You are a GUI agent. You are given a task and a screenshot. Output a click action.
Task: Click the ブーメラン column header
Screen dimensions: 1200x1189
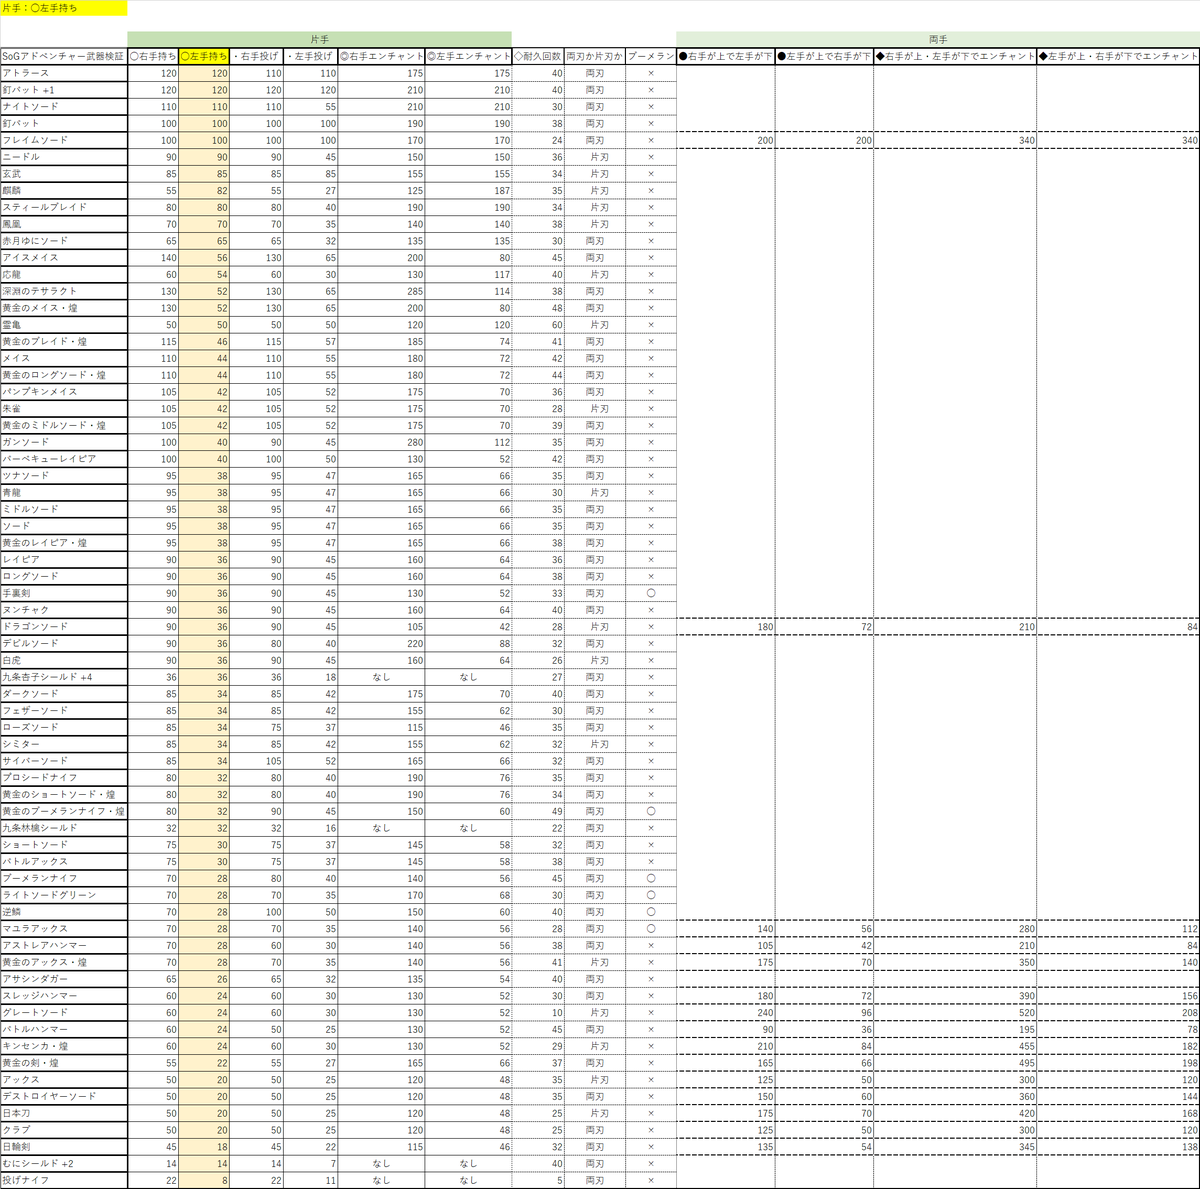coord(651,56)
